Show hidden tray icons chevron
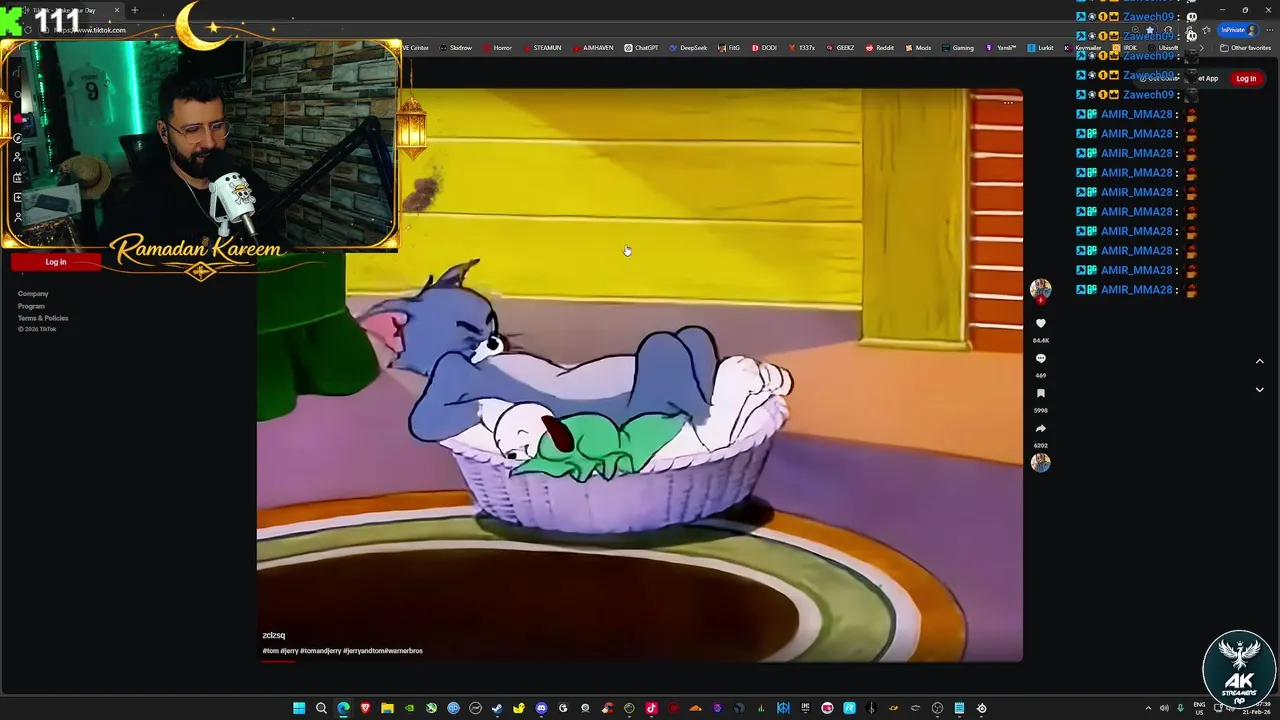The image size is (1280, 720). [1147, 708]
